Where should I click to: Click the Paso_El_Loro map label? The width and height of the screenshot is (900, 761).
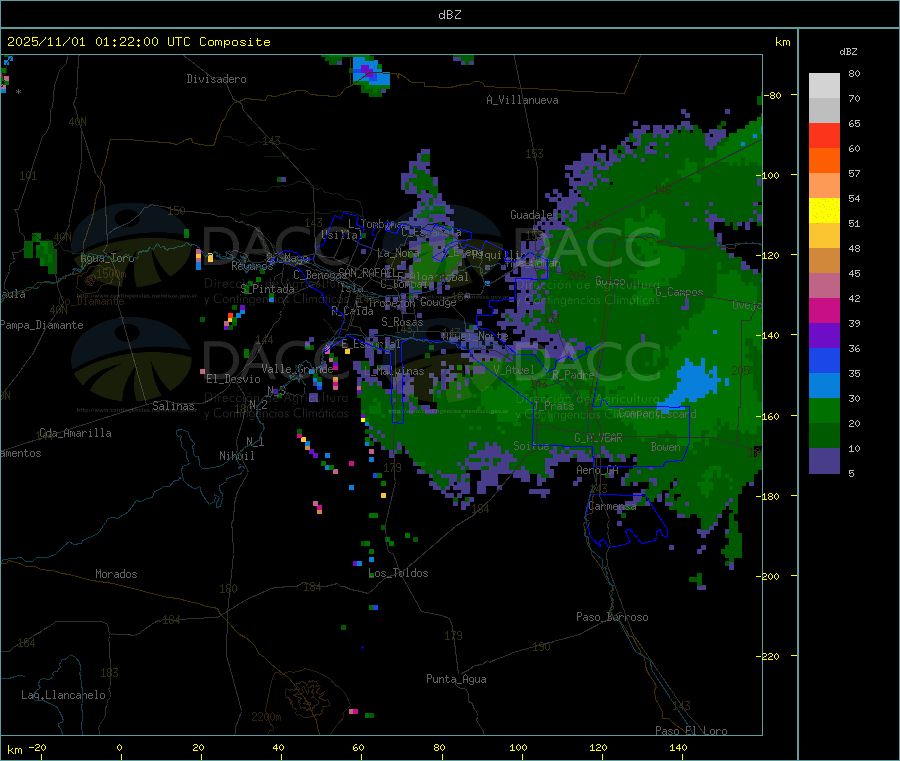coord(691,731)
